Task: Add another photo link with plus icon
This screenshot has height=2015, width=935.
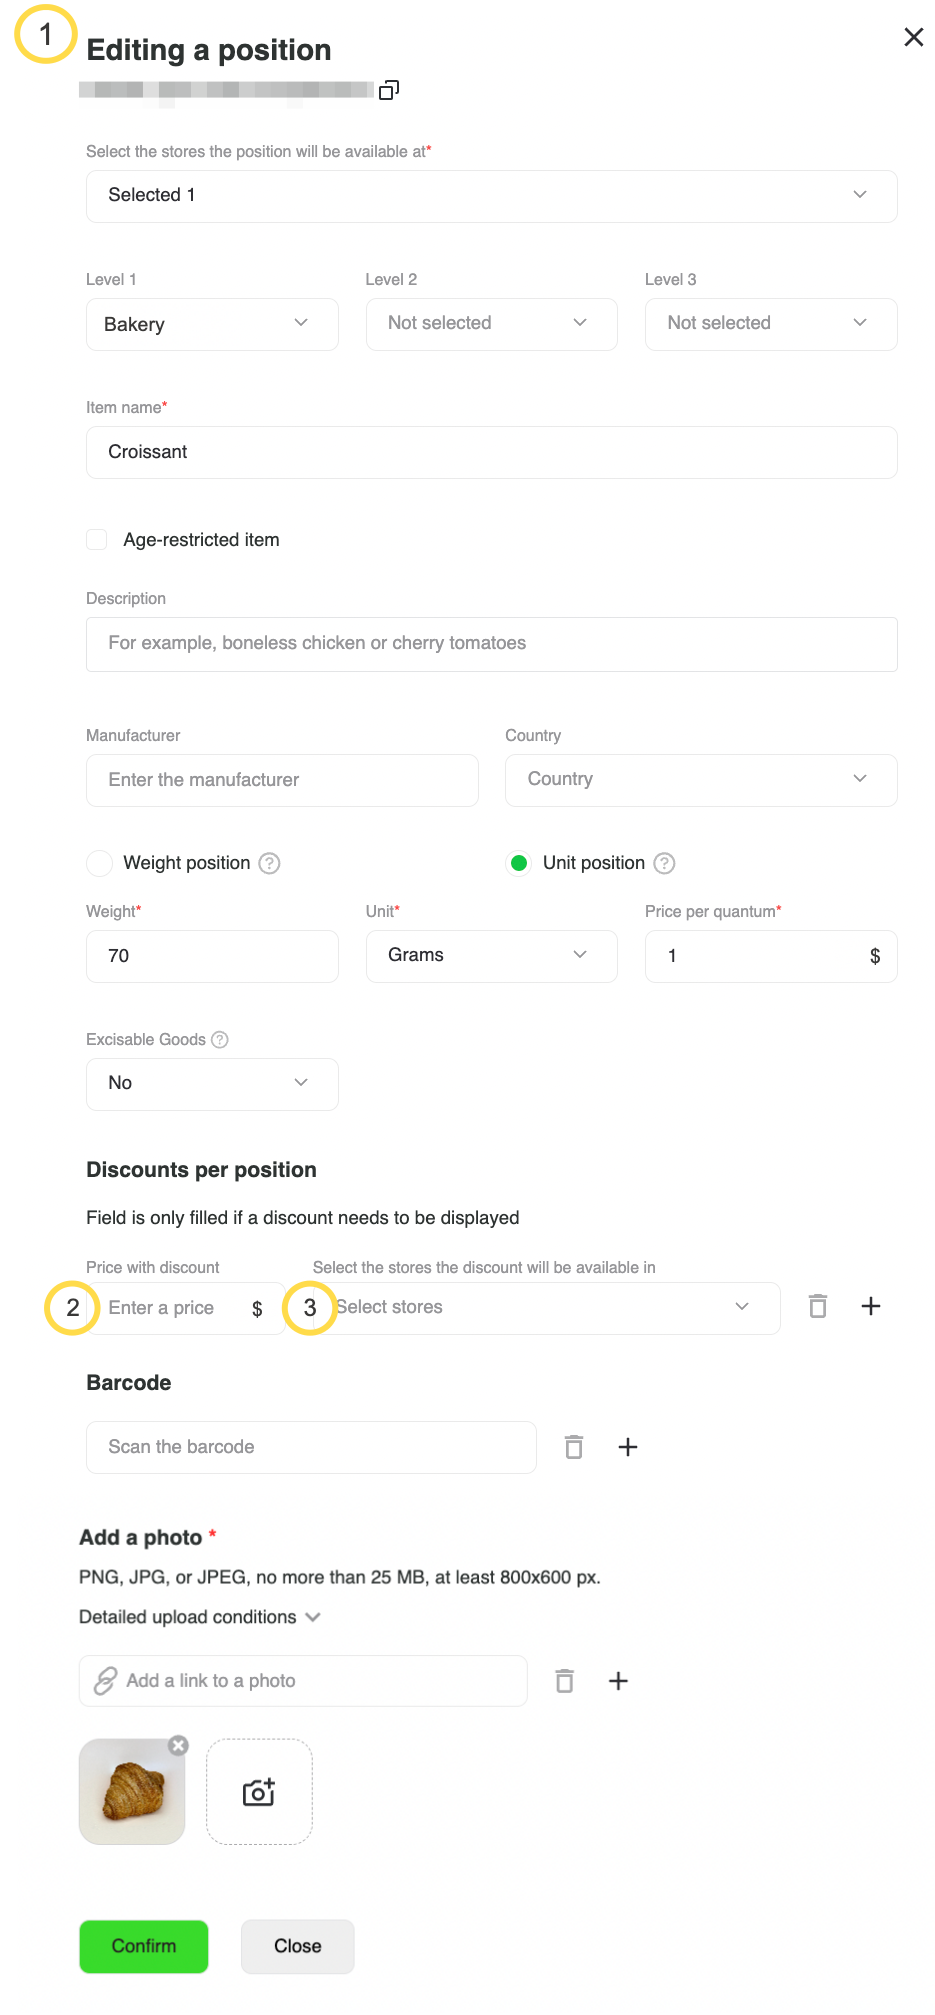Action: 619,1681
